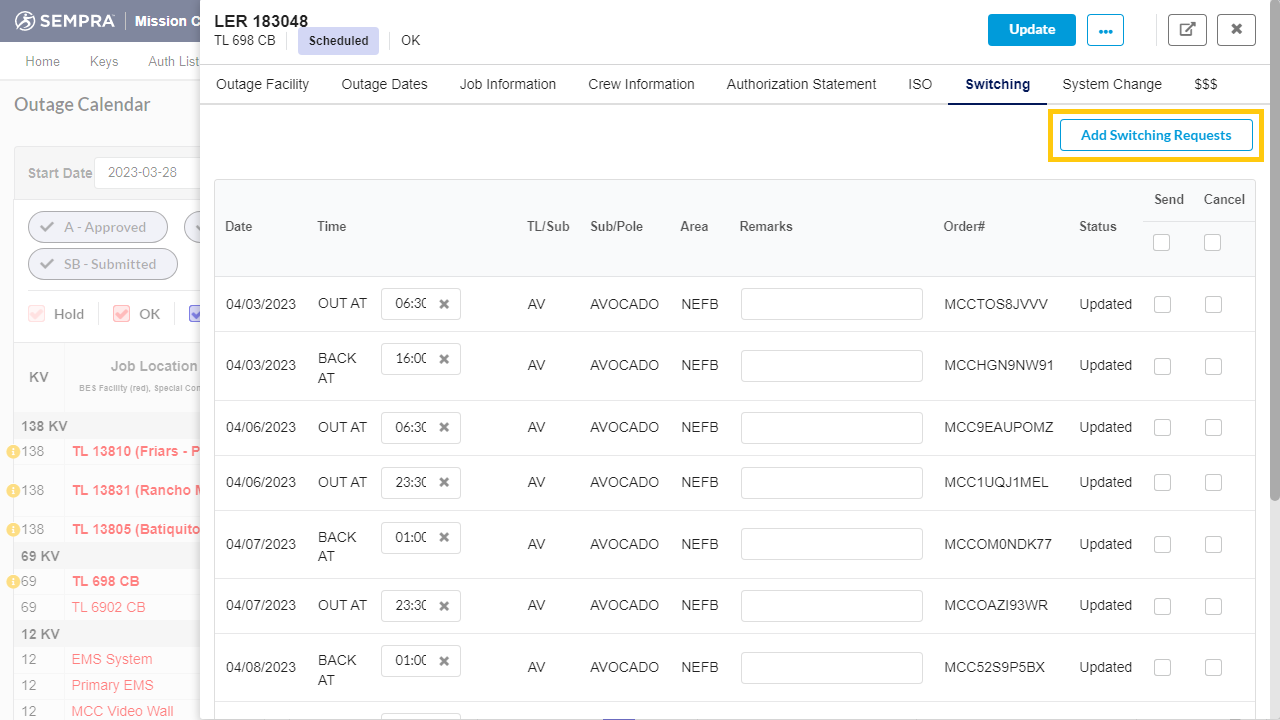Open time field for 04/07/2023 23:30 row
Screen dimensions: 1280x720
[410, 605]
